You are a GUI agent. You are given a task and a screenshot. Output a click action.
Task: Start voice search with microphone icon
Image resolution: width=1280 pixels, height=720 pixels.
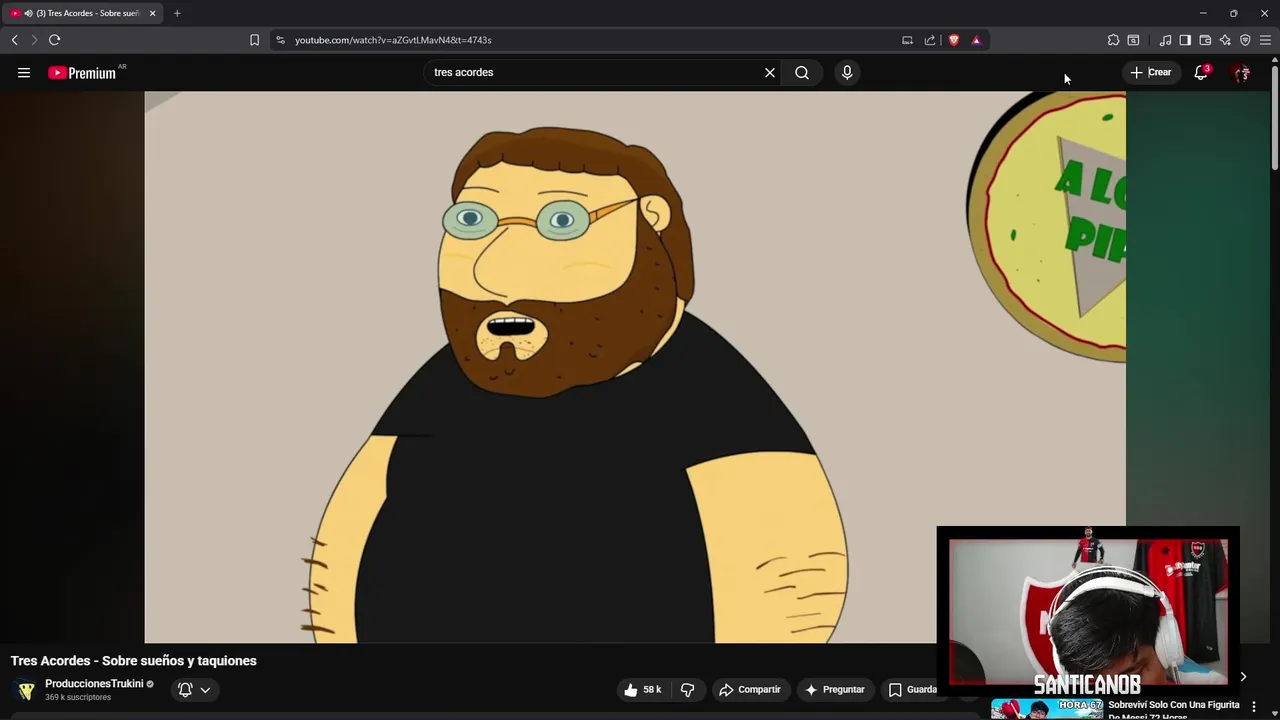847,72
